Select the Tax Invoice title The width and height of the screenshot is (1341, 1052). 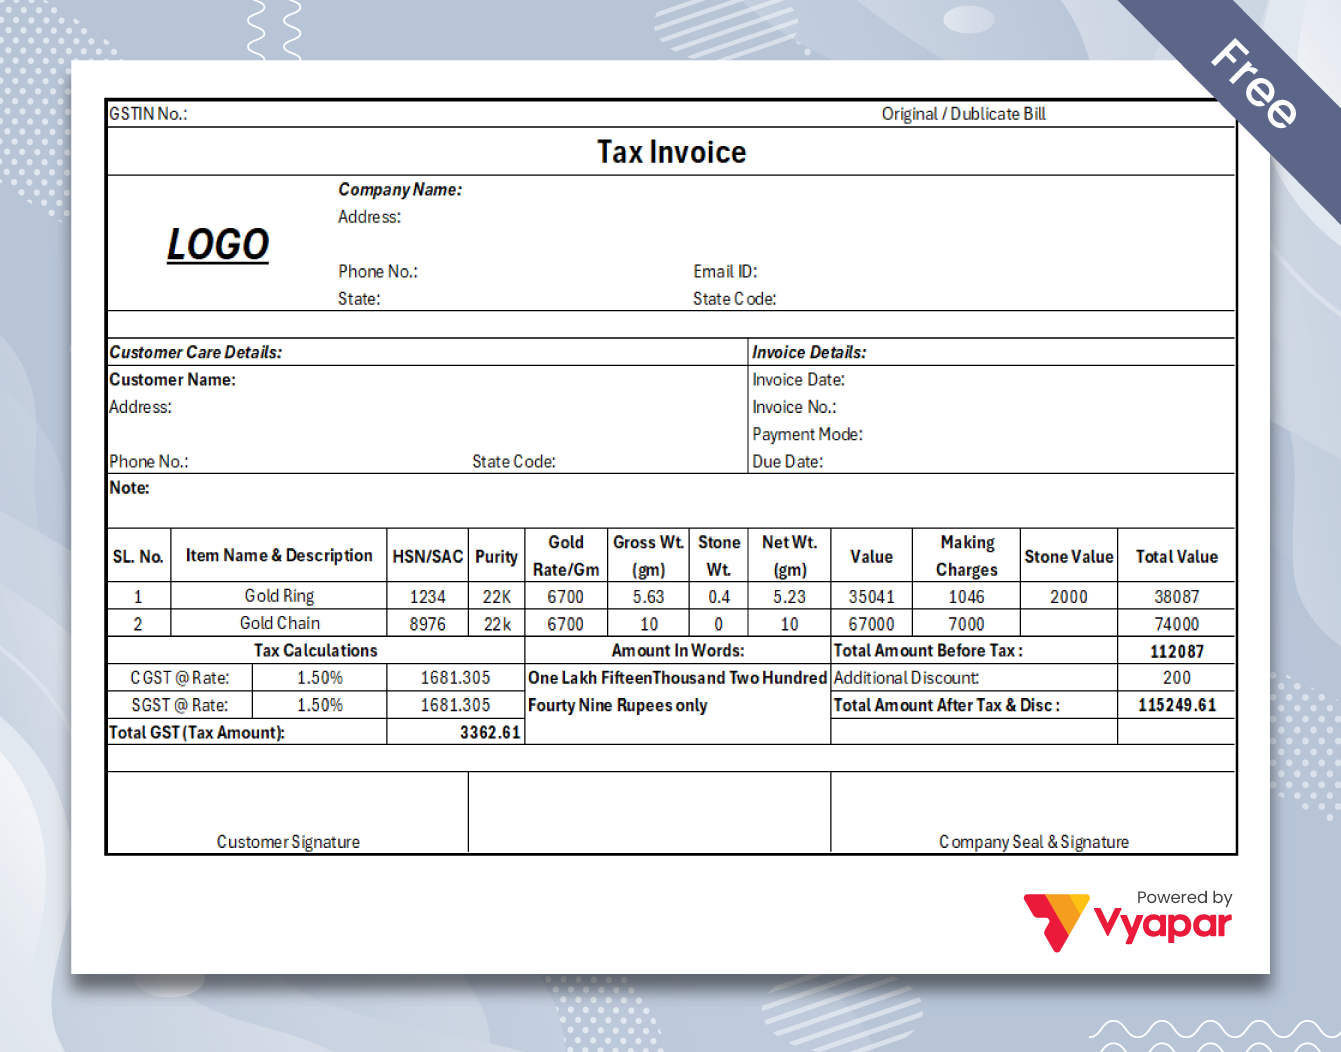[672, 152]
